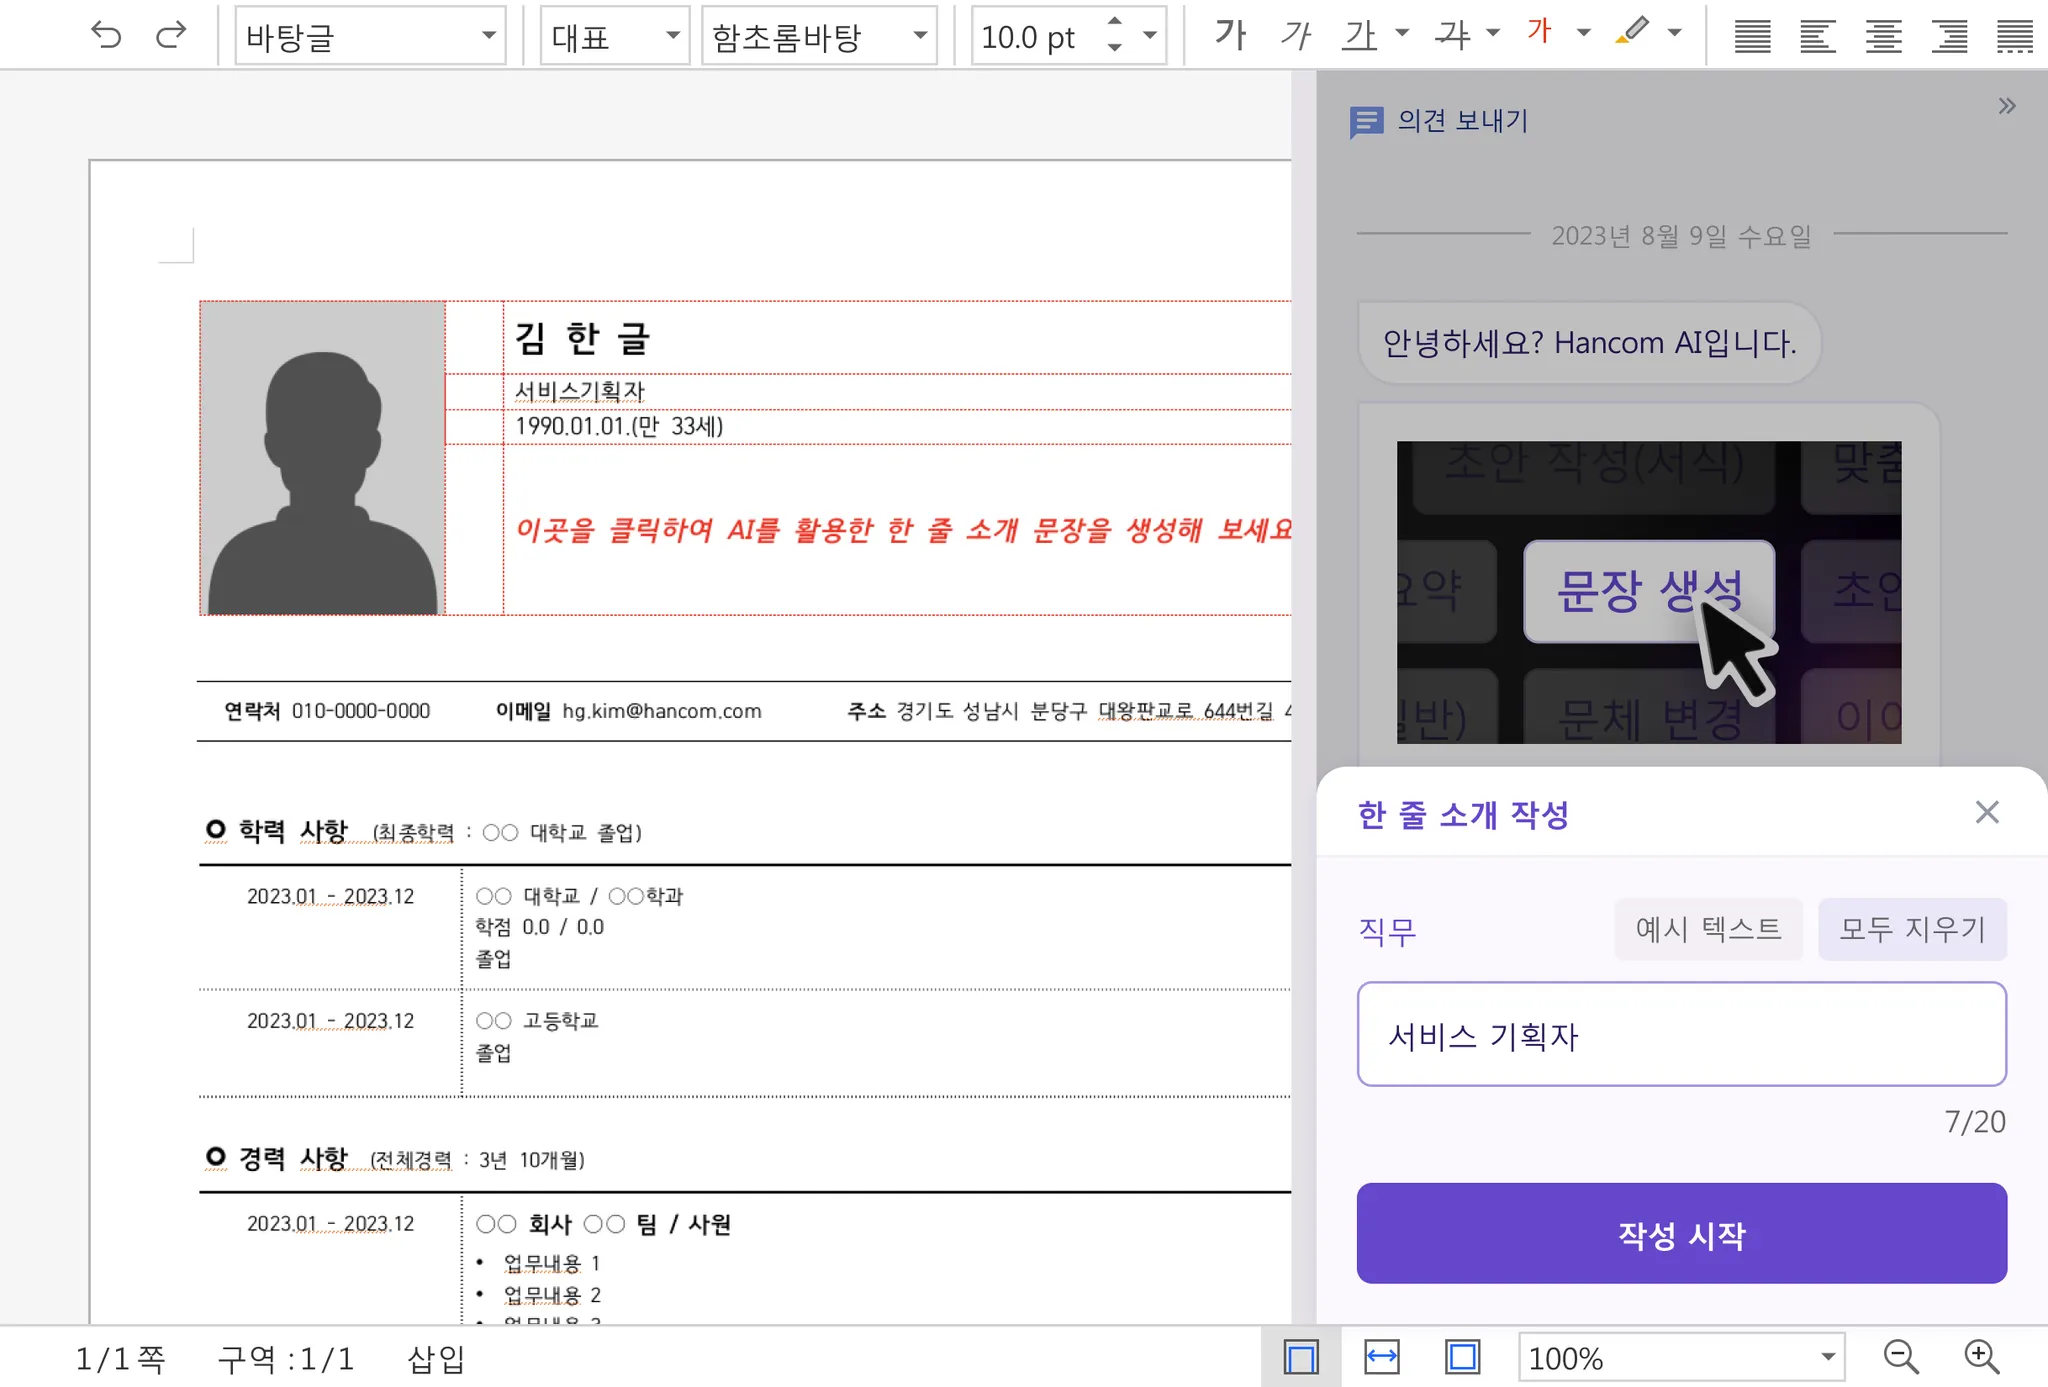Align paragraph to the right
2048x1387 pixels.
click(x=1949, y=37)
